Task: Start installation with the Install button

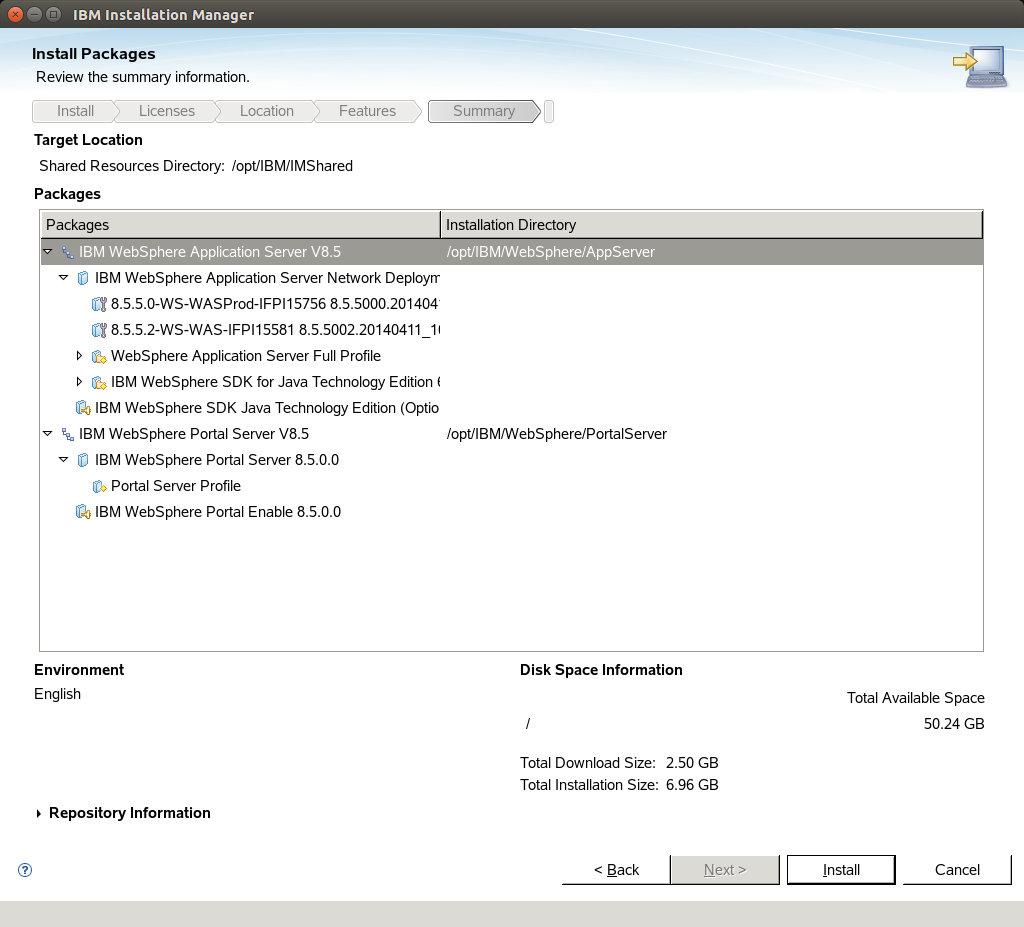Action: [x=841, y=870]
